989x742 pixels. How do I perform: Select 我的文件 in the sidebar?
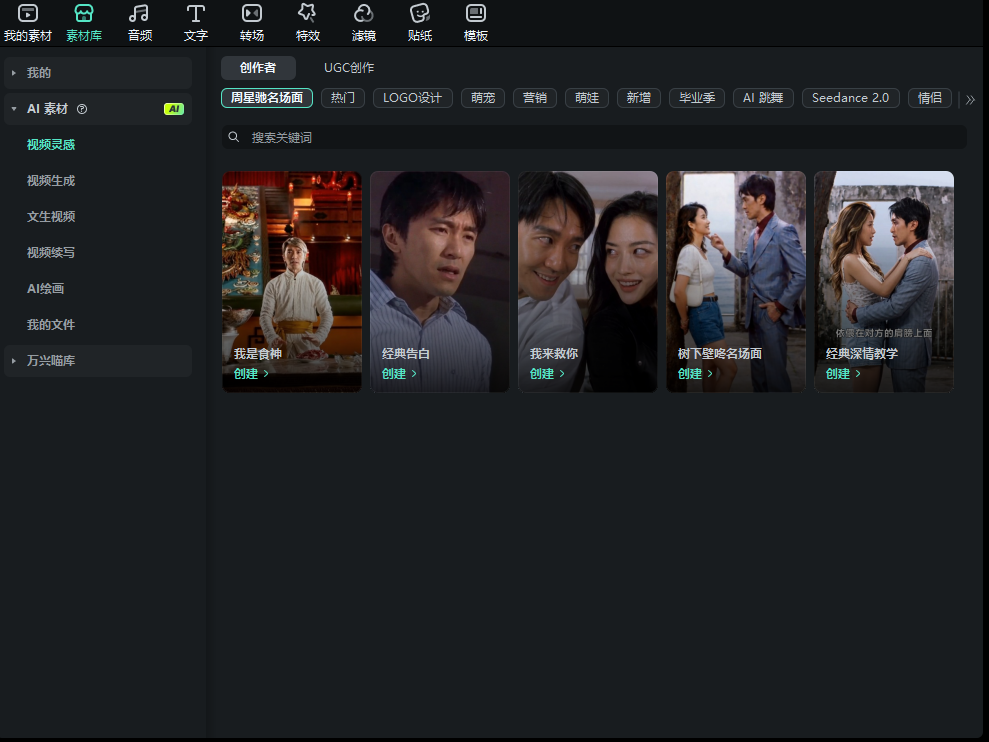(51, 324)
